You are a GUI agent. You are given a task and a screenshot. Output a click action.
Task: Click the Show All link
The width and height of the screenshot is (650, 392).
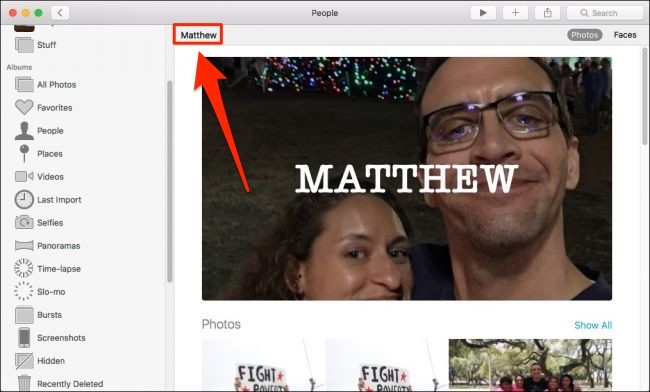593,325
